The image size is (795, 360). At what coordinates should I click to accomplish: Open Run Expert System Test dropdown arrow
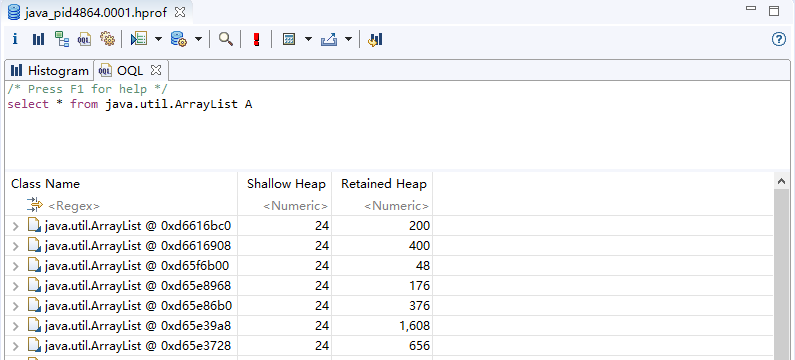coord(158,39)
